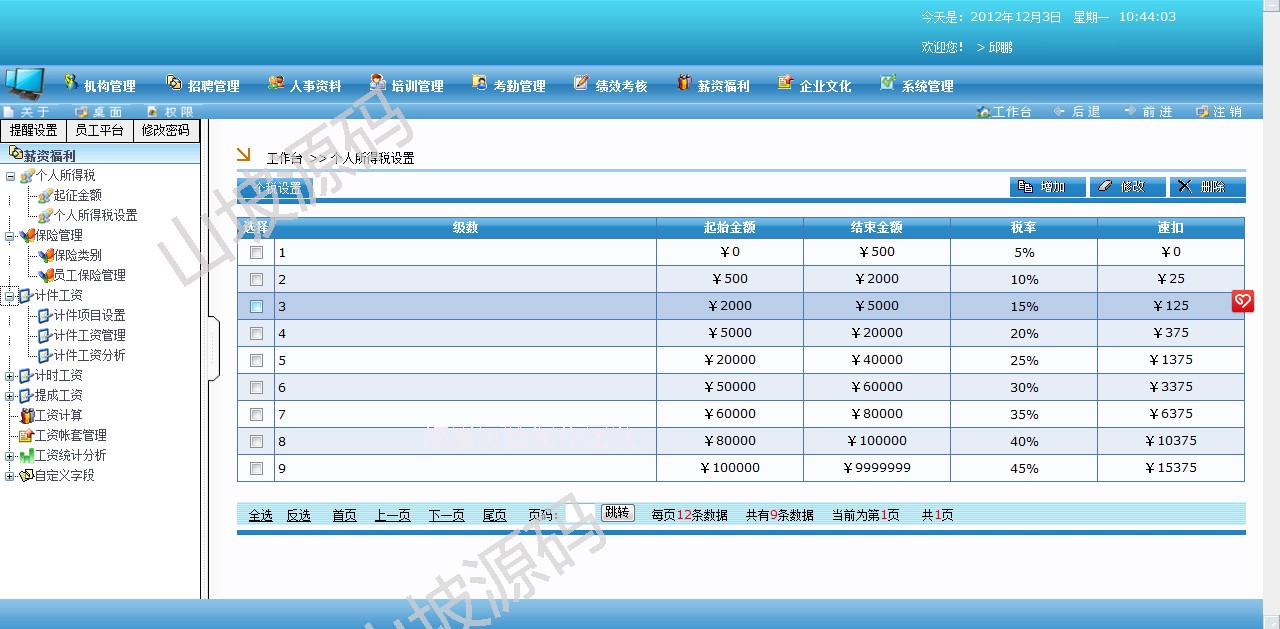Open the 企业文化 module icon
The width and height of the screenshot is (1280, 629).
pos(786,83)
